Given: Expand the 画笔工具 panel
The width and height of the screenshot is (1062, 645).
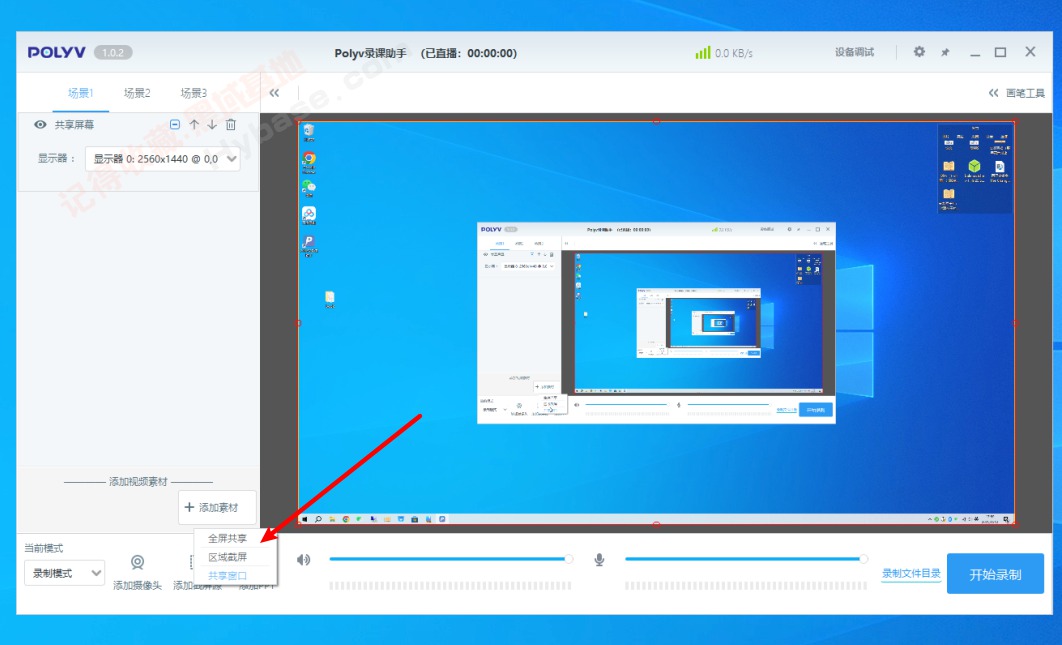Looking at the screenshot, I should point(1017,93).
